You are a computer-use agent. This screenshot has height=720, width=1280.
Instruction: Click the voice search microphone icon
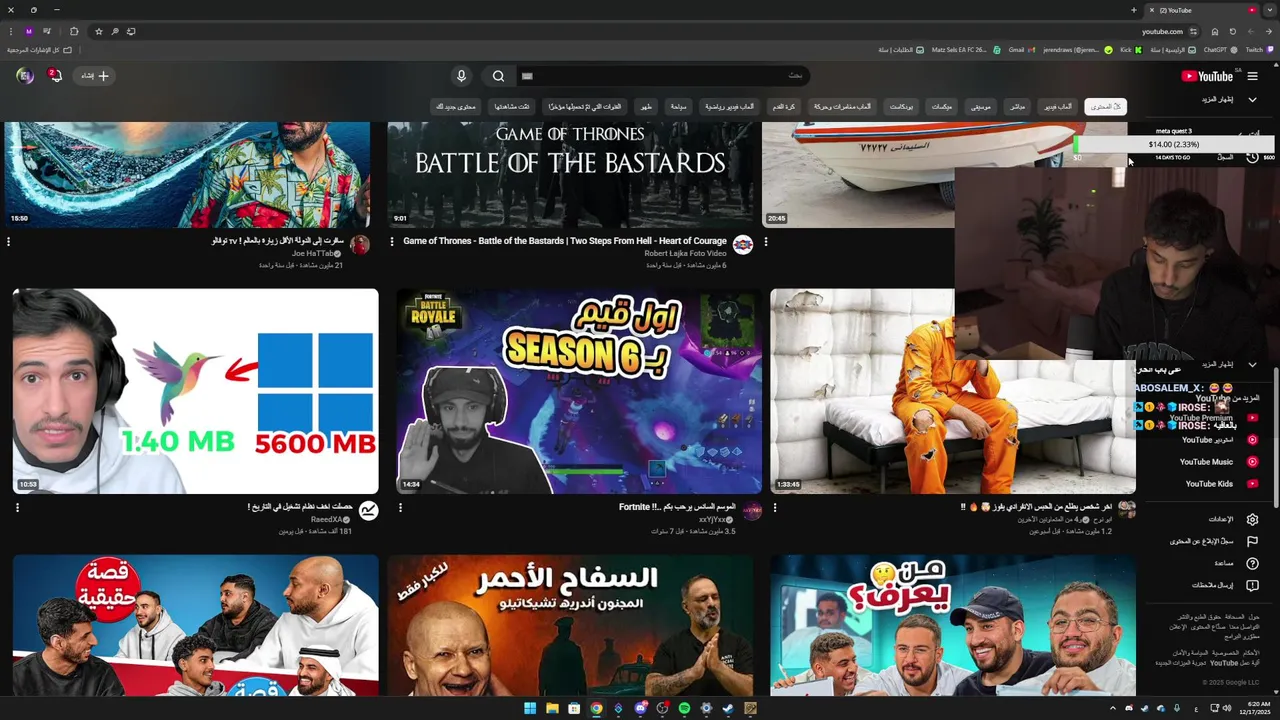[461, 76]
